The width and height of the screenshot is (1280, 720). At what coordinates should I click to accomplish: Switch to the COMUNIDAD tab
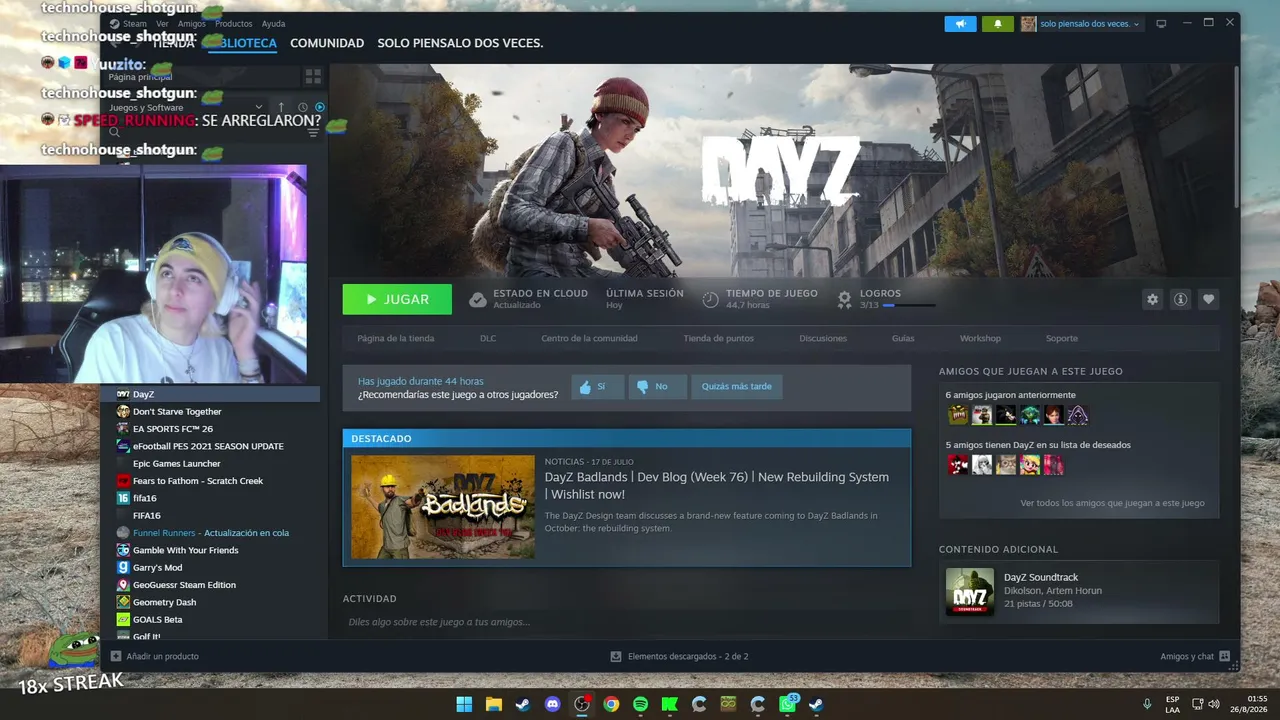click(327, 43)
